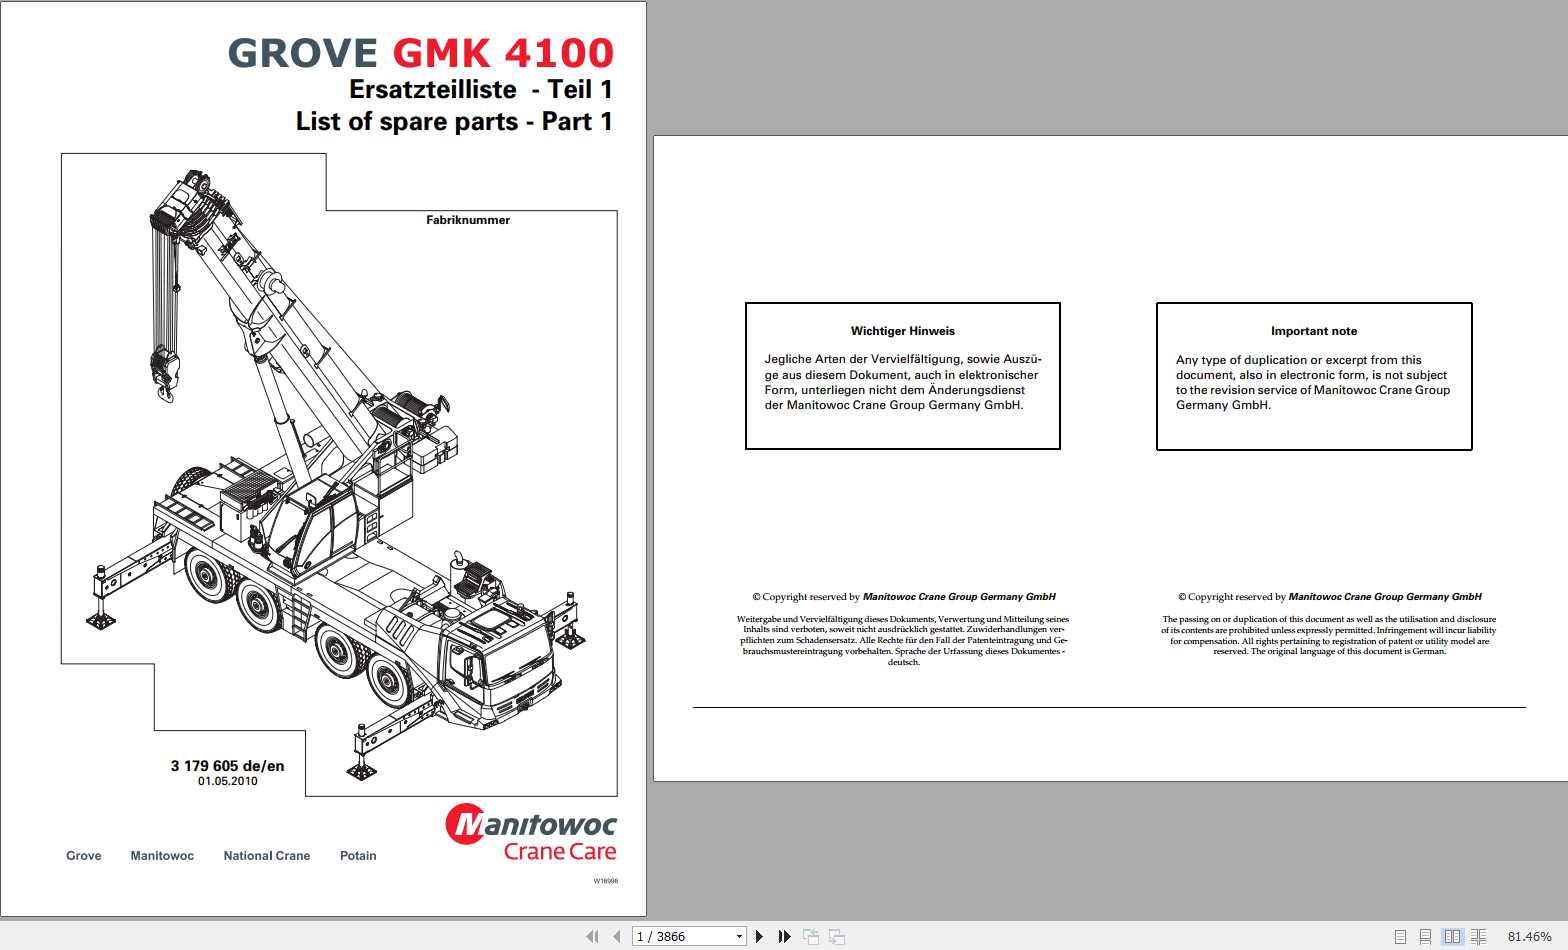Viewport: 1568px width, 950px height.
Task: Click the Manitowoc brand text in footer
Action: click(162, 856)
